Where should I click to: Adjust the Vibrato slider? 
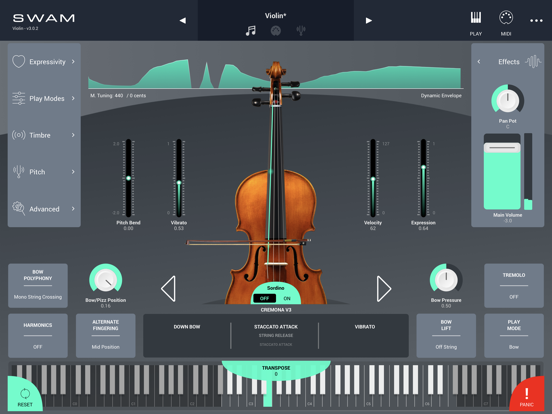click(x=179, y=178)
